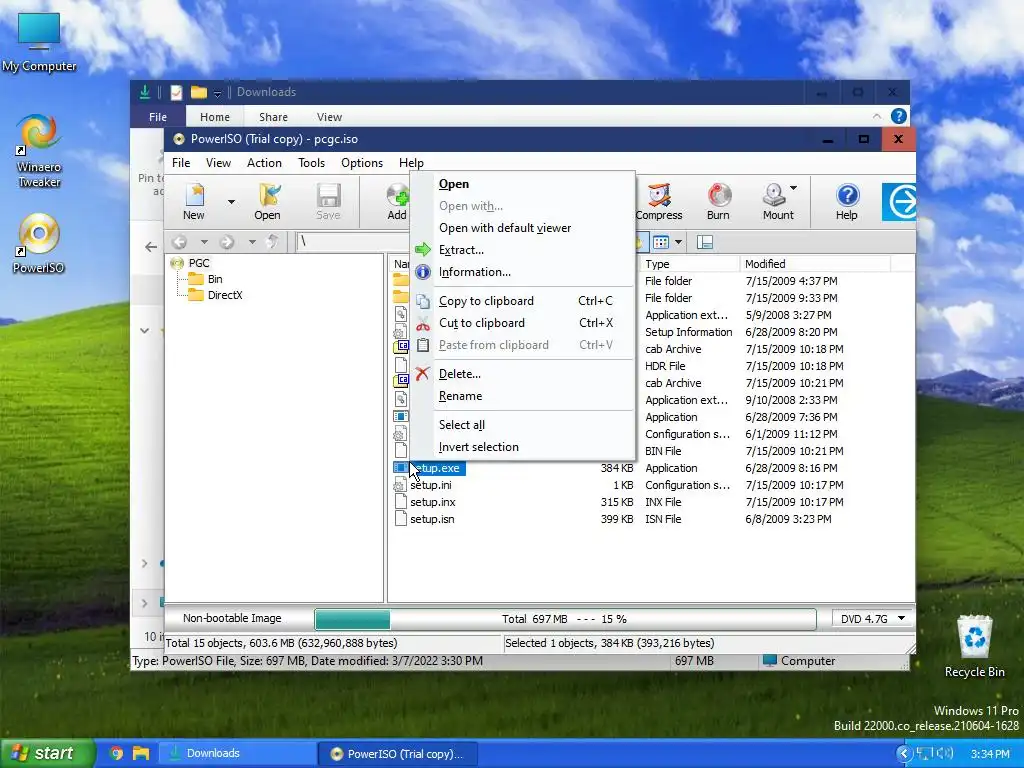Open the File menu in PowerISO
The height and width of the screenshot is (768, 1024).
(x=181, y=163)
